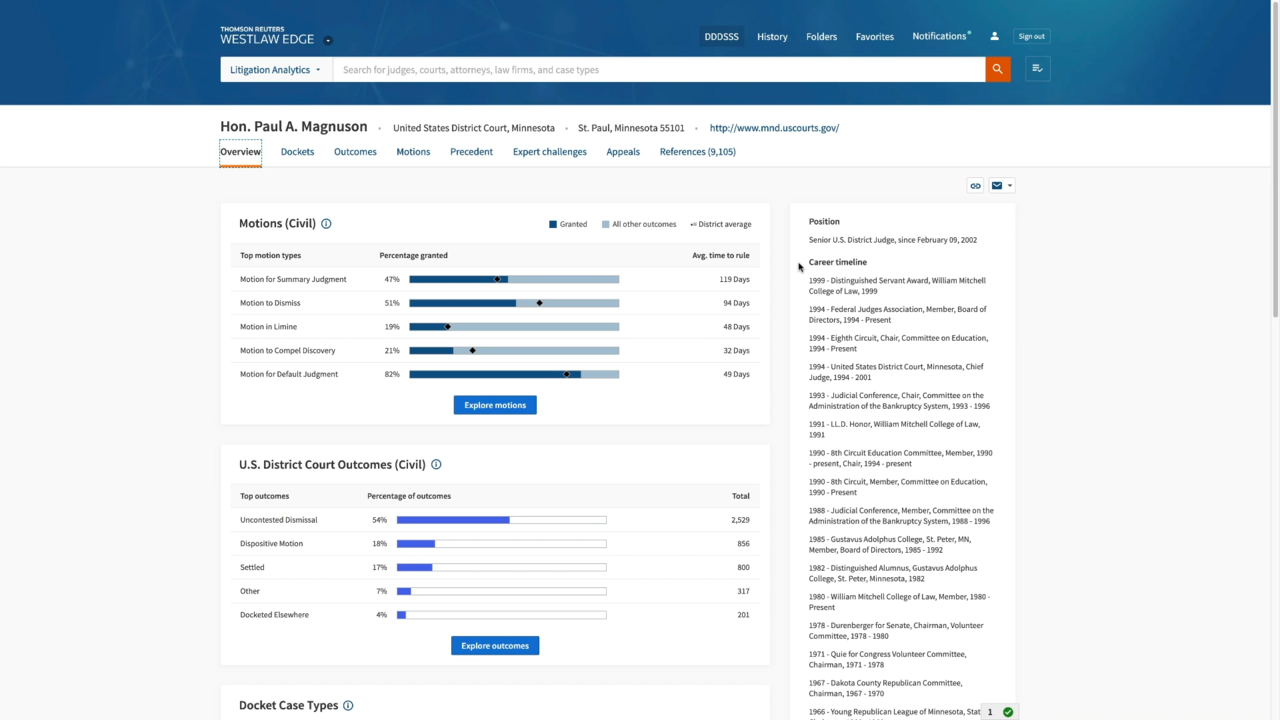This screenshot has height=720, width=1280.
Task: Click the email envelope icon
Action: pyautogui.click(x=997, y=186)
